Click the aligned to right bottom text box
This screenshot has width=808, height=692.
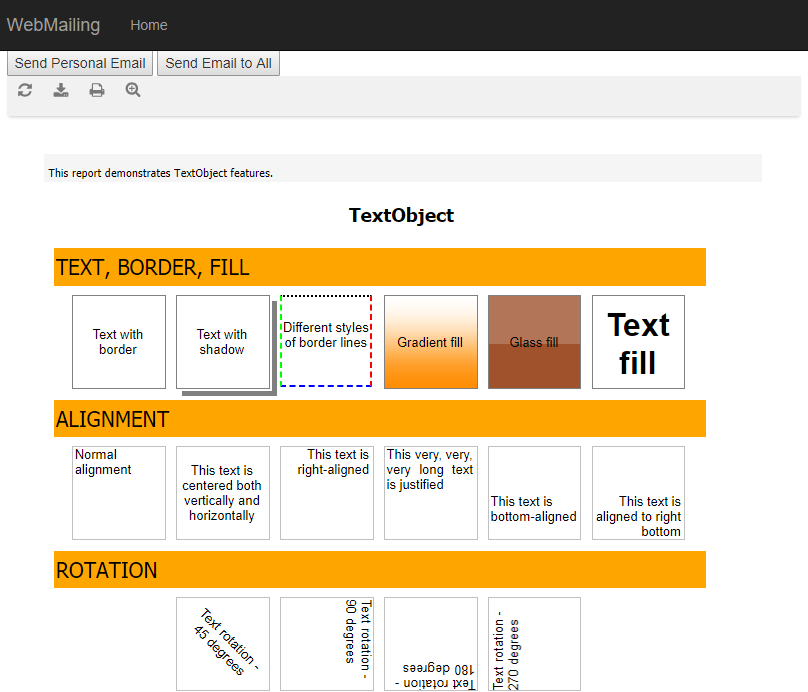point(638,493)
